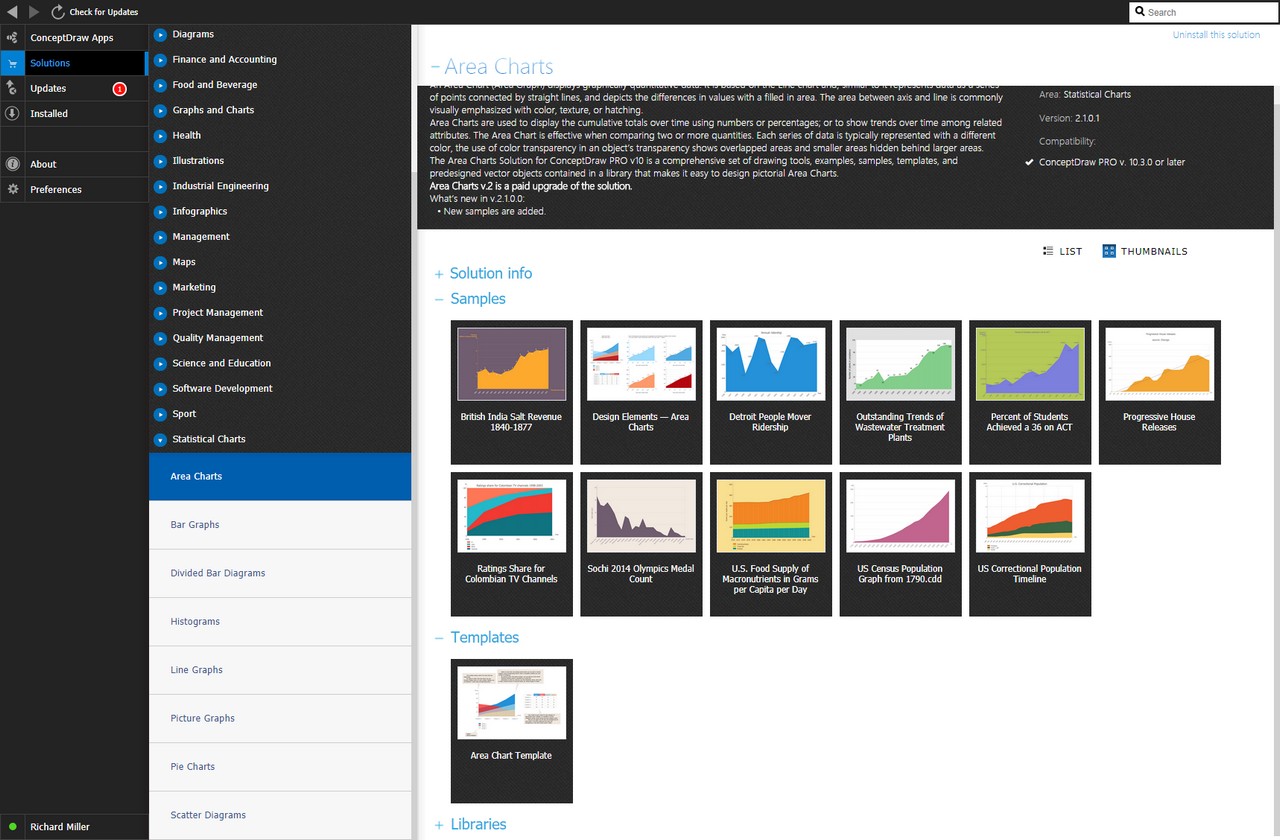
Task: Select the Line Graphs solution
Action: 280,670
